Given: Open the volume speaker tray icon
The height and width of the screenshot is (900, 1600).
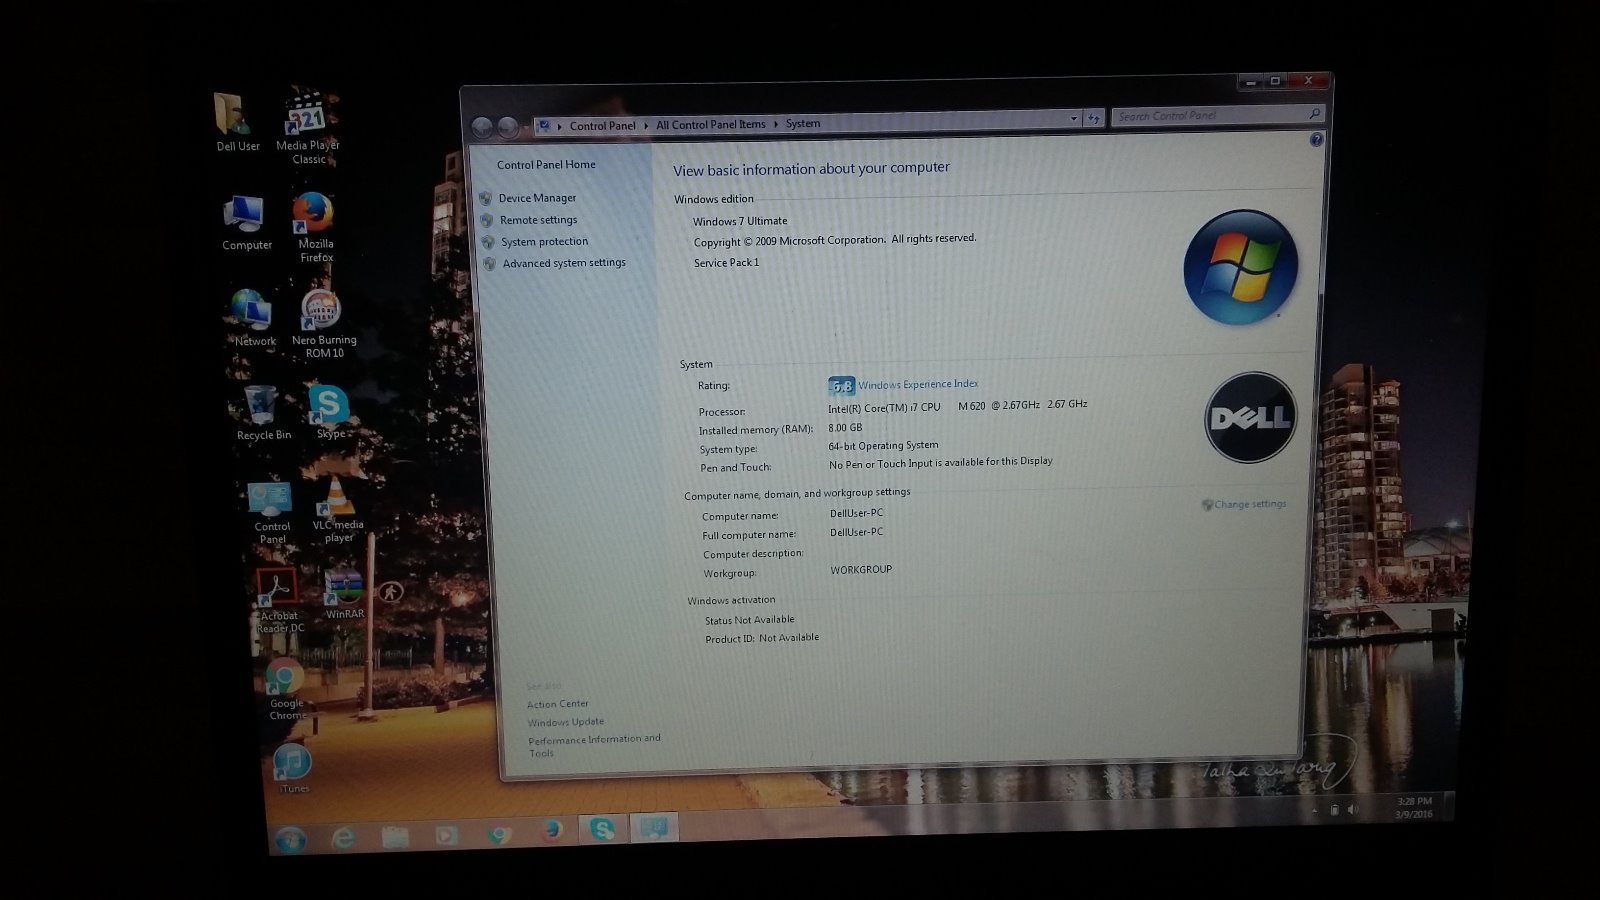Looking at the screenshot, I should pos(1352,809).
